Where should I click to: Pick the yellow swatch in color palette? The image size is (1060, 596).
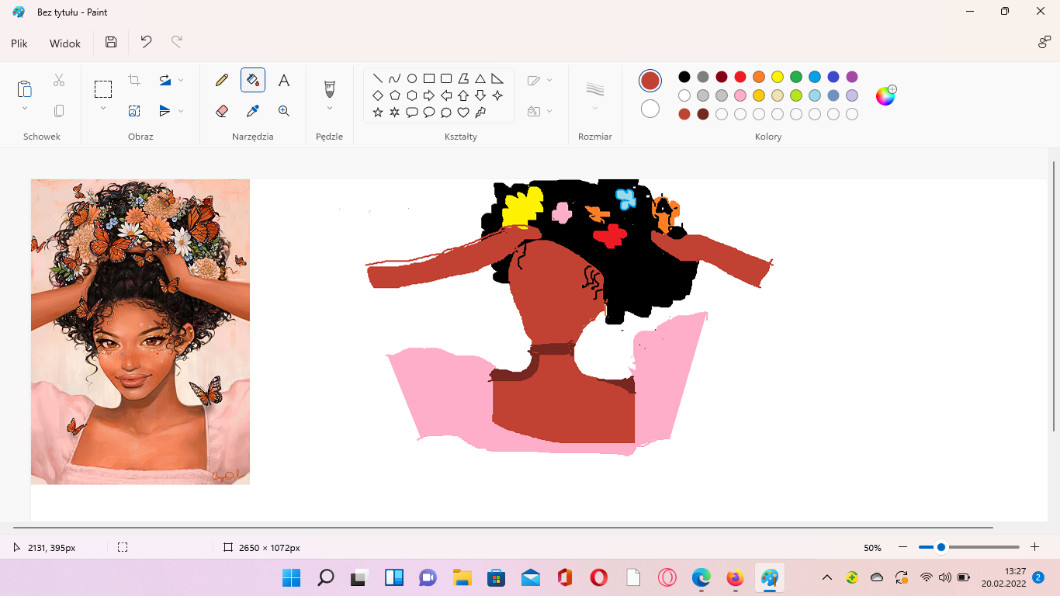pyautogui.click(x=777, y=77)
